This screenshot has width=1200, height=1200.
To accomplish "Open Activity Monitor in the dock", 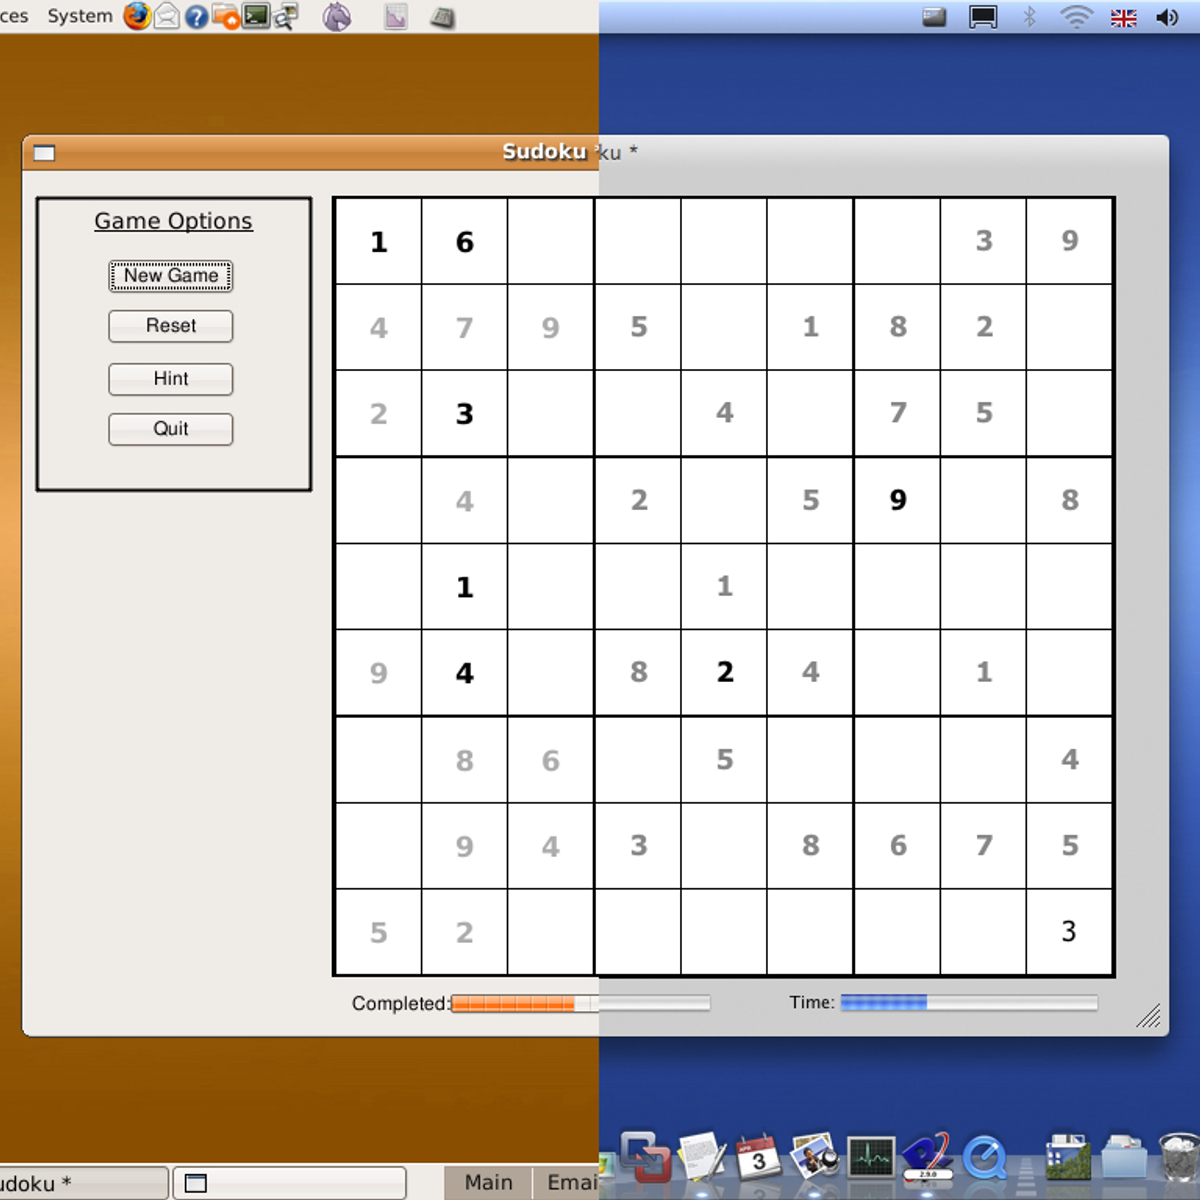I will pos(870,1158).
